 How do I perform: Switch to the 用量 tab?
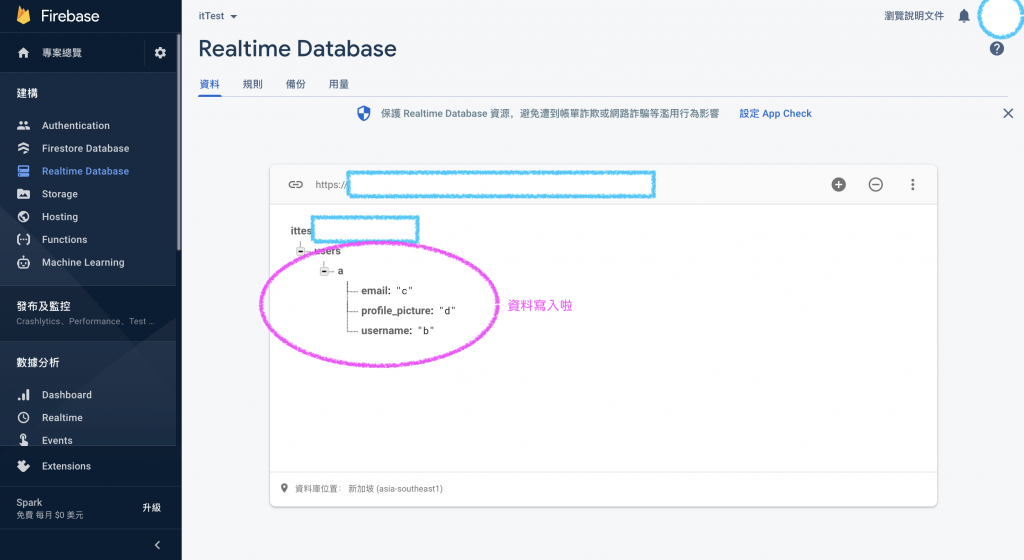coord(339,84)
